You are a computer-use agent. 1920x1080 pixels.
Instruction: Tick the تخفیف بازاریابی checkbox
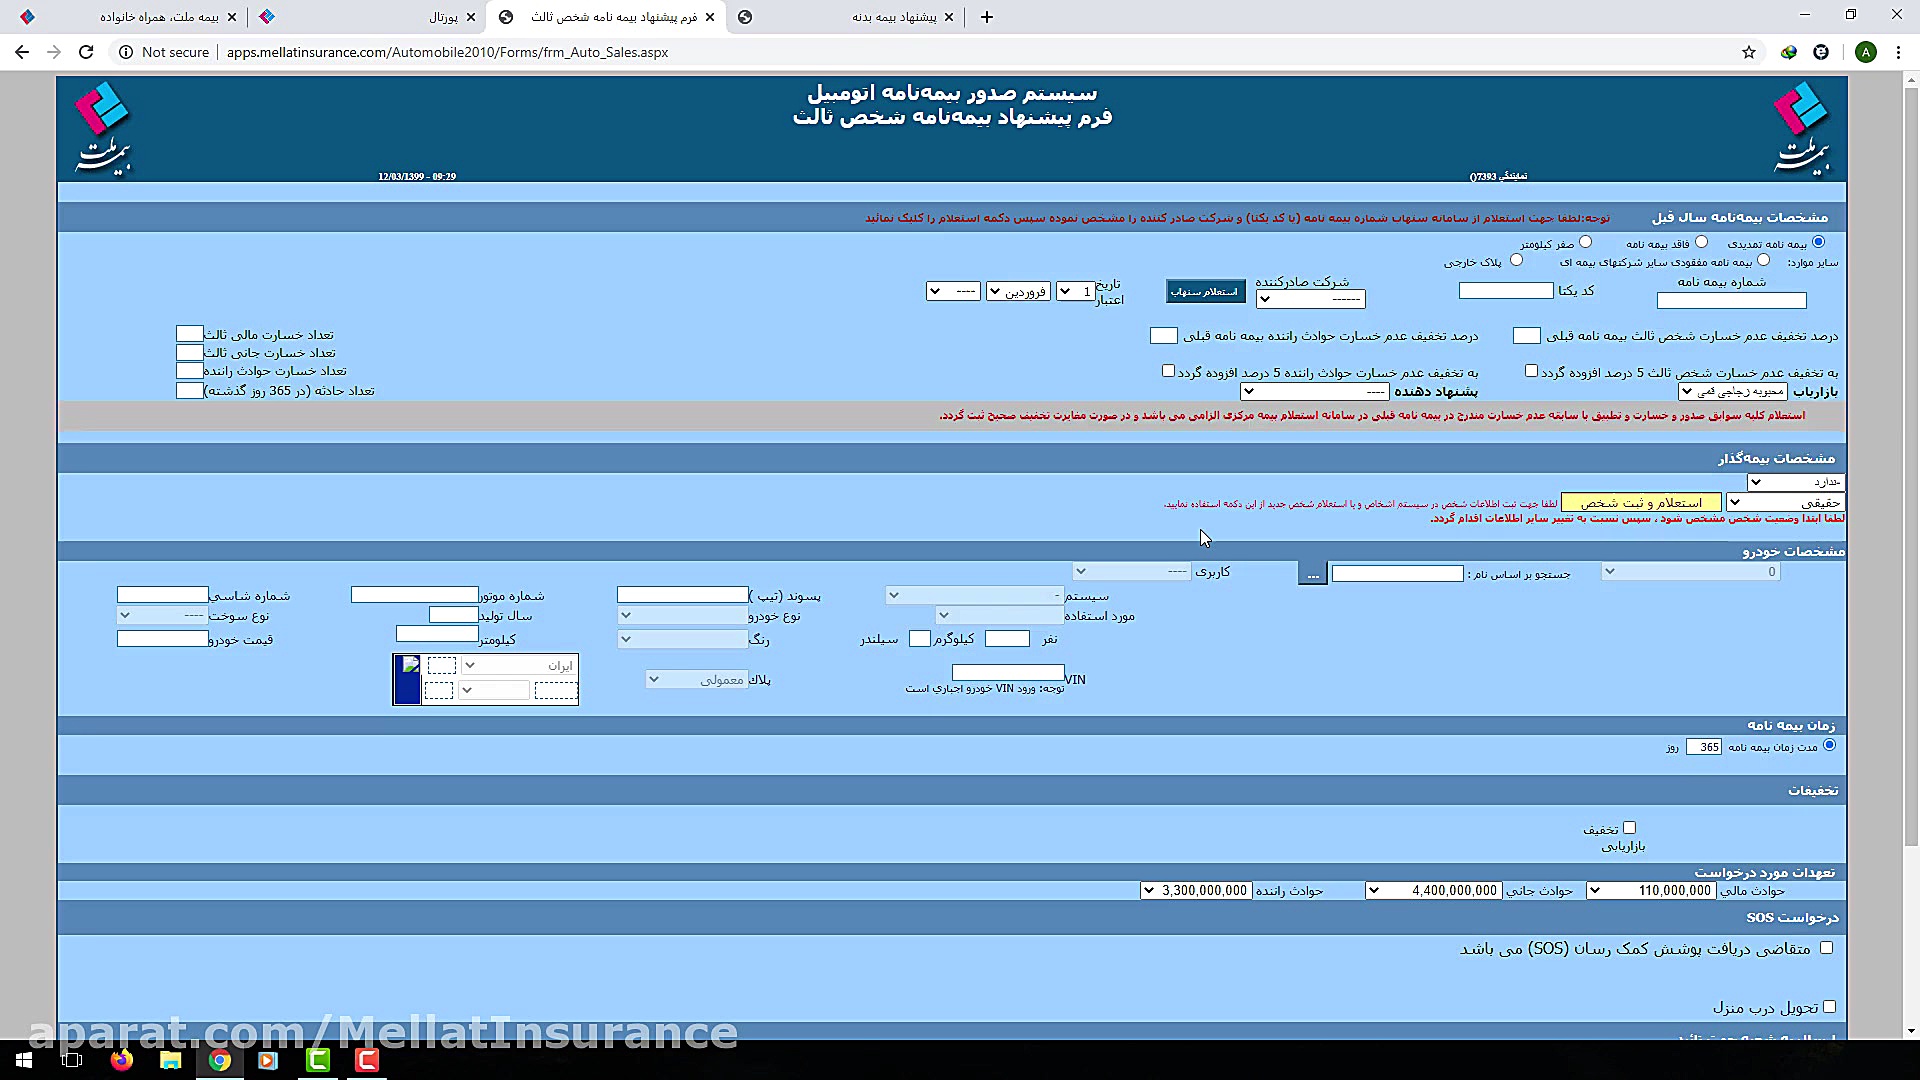1629,828
